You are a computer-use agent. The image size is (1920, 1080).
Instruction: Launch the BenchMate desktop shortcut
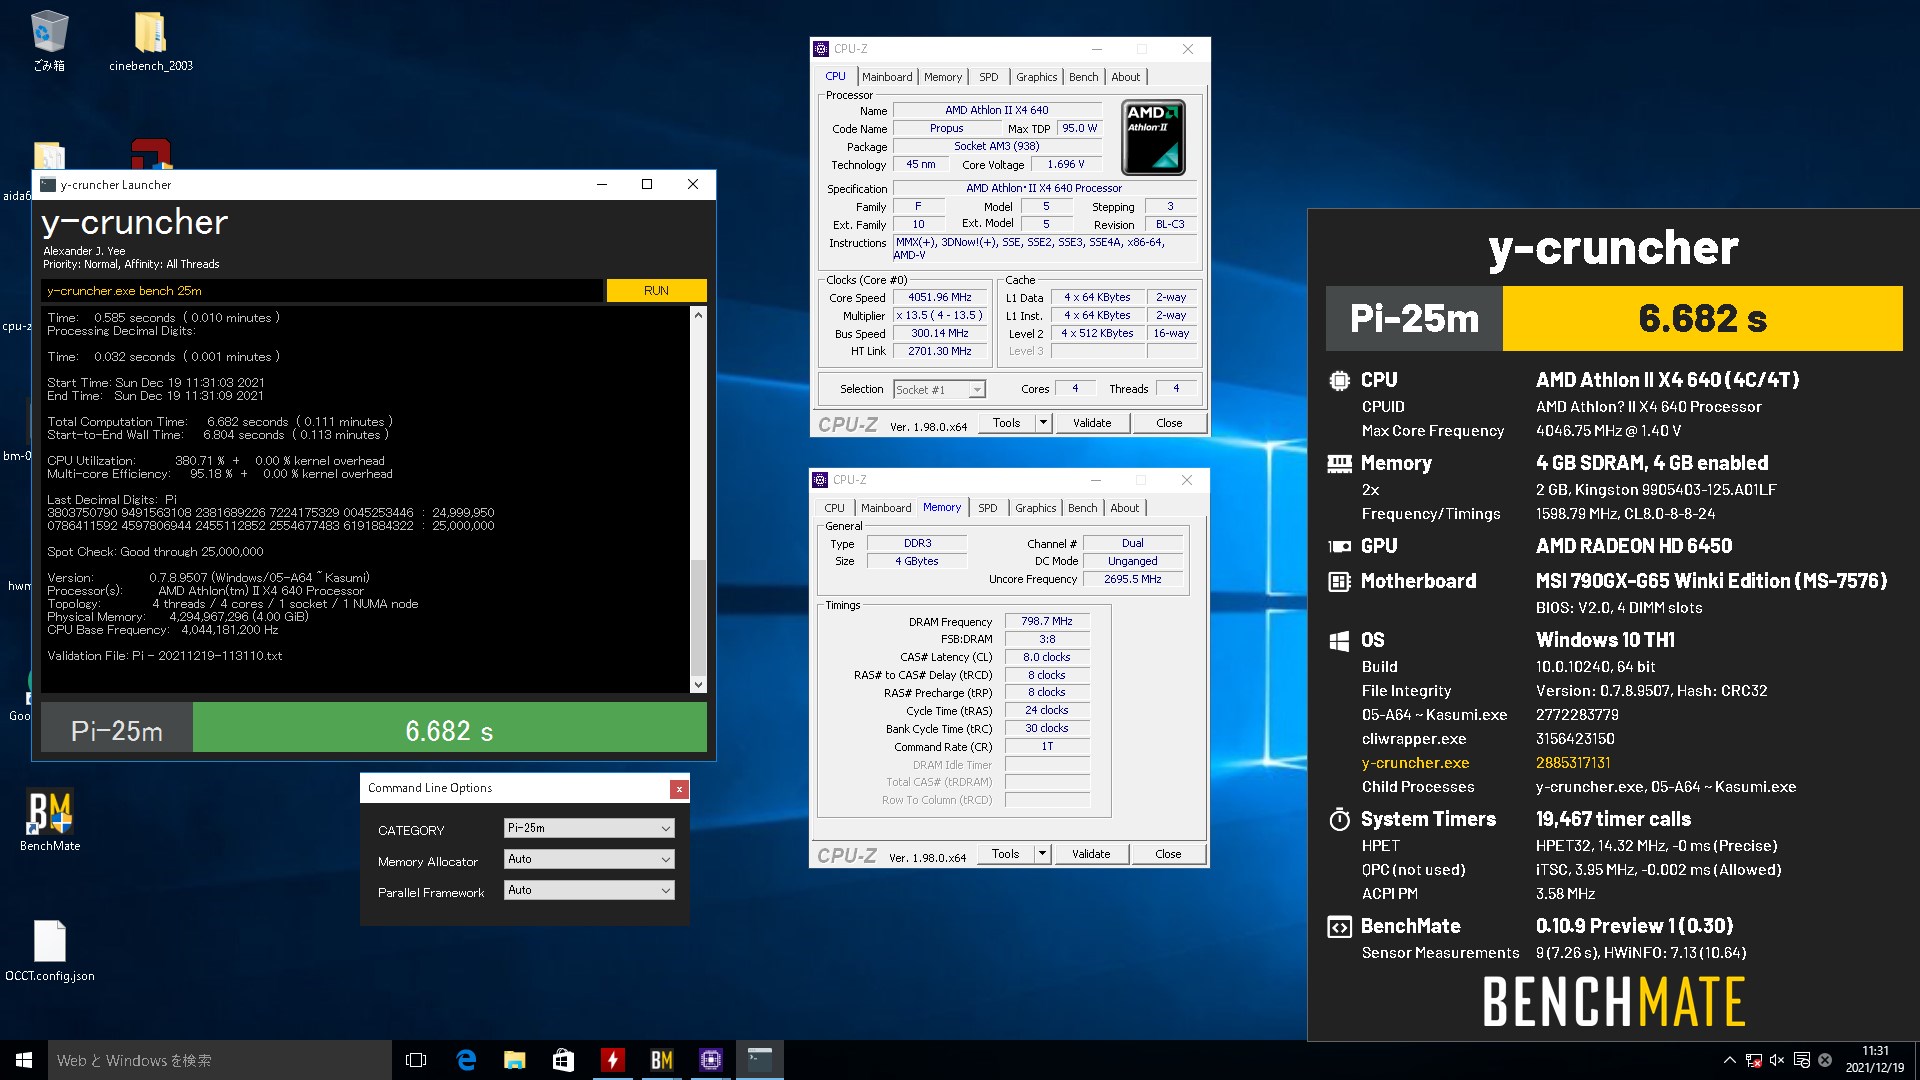point(50,820)
